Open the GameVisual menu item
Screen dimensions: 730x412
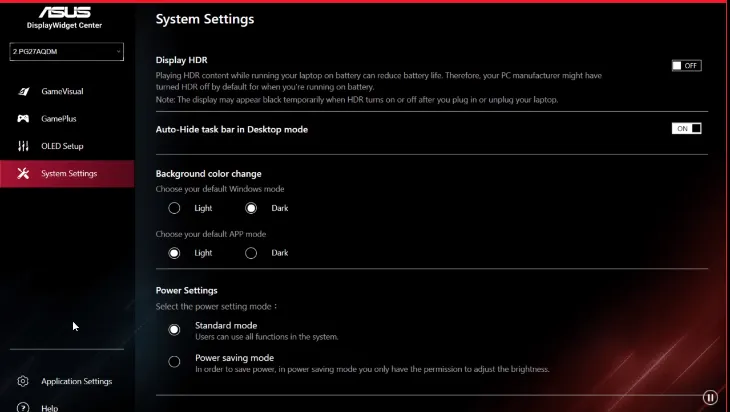[x=67, y=91]
